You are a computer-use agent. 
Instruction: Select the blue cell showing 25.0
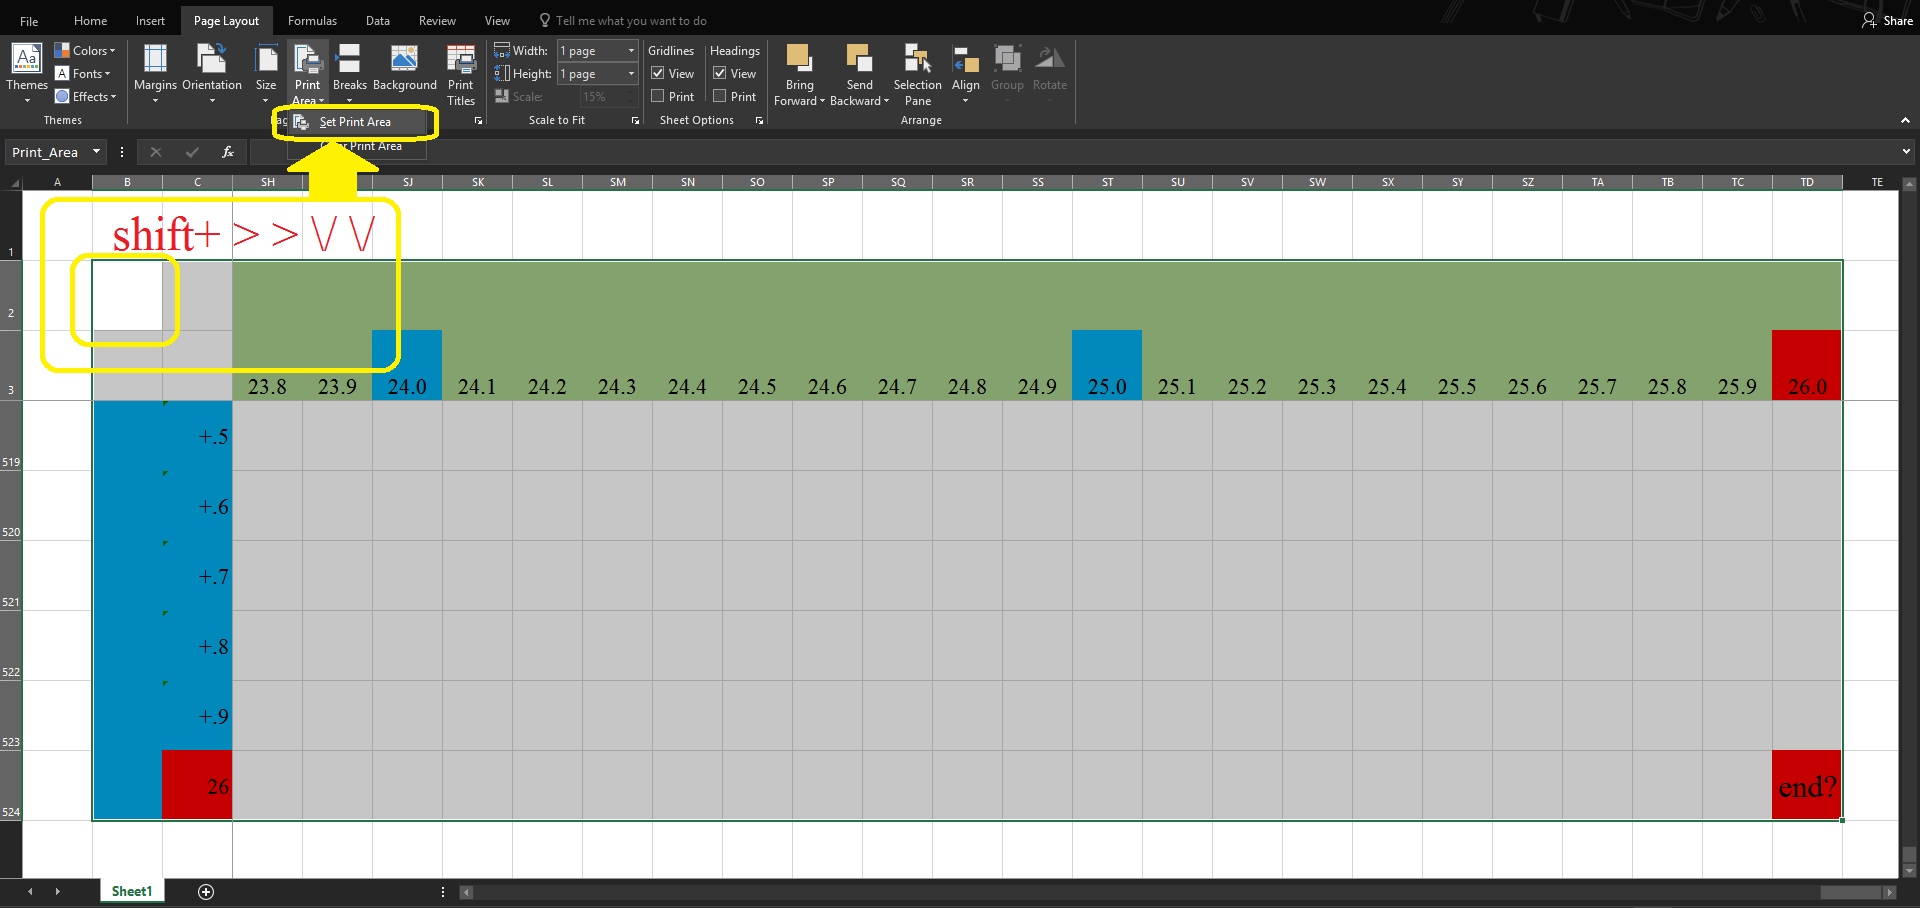point(1107,365)
